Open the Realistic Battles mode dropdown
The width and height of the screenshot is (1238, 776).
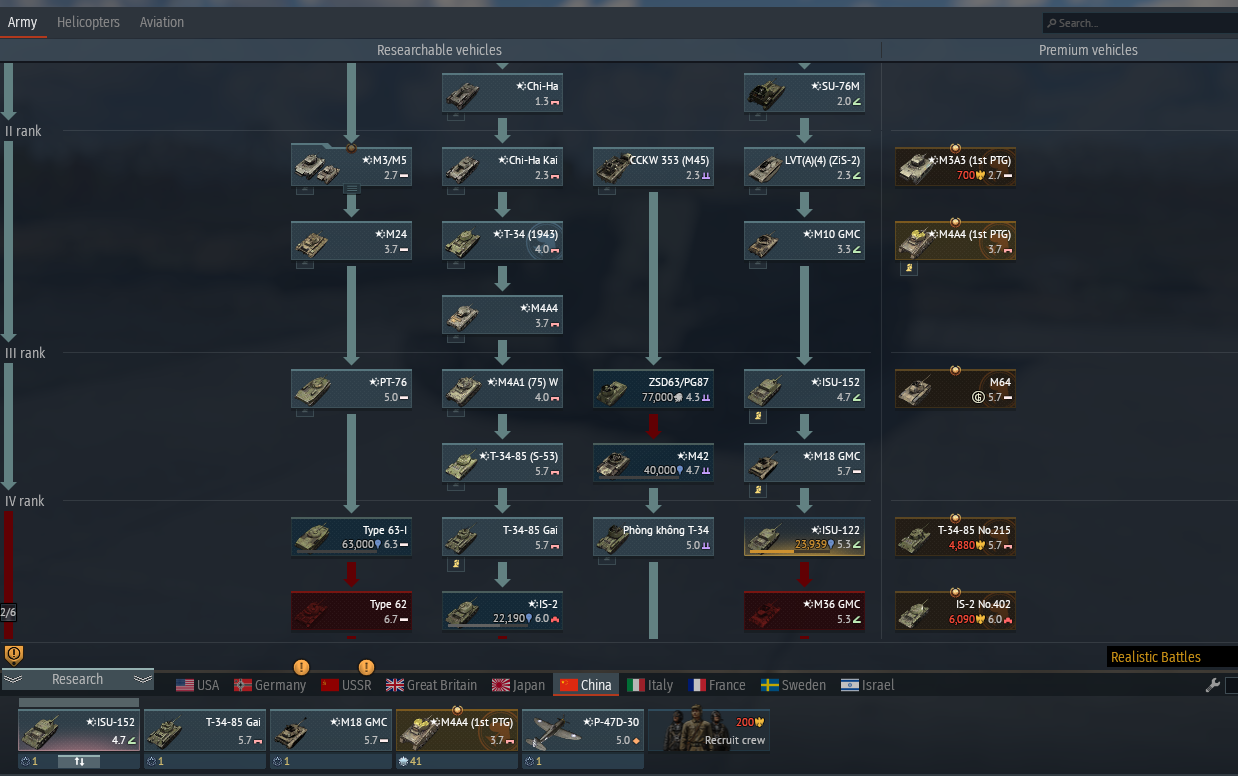(x=1172, y=657)
